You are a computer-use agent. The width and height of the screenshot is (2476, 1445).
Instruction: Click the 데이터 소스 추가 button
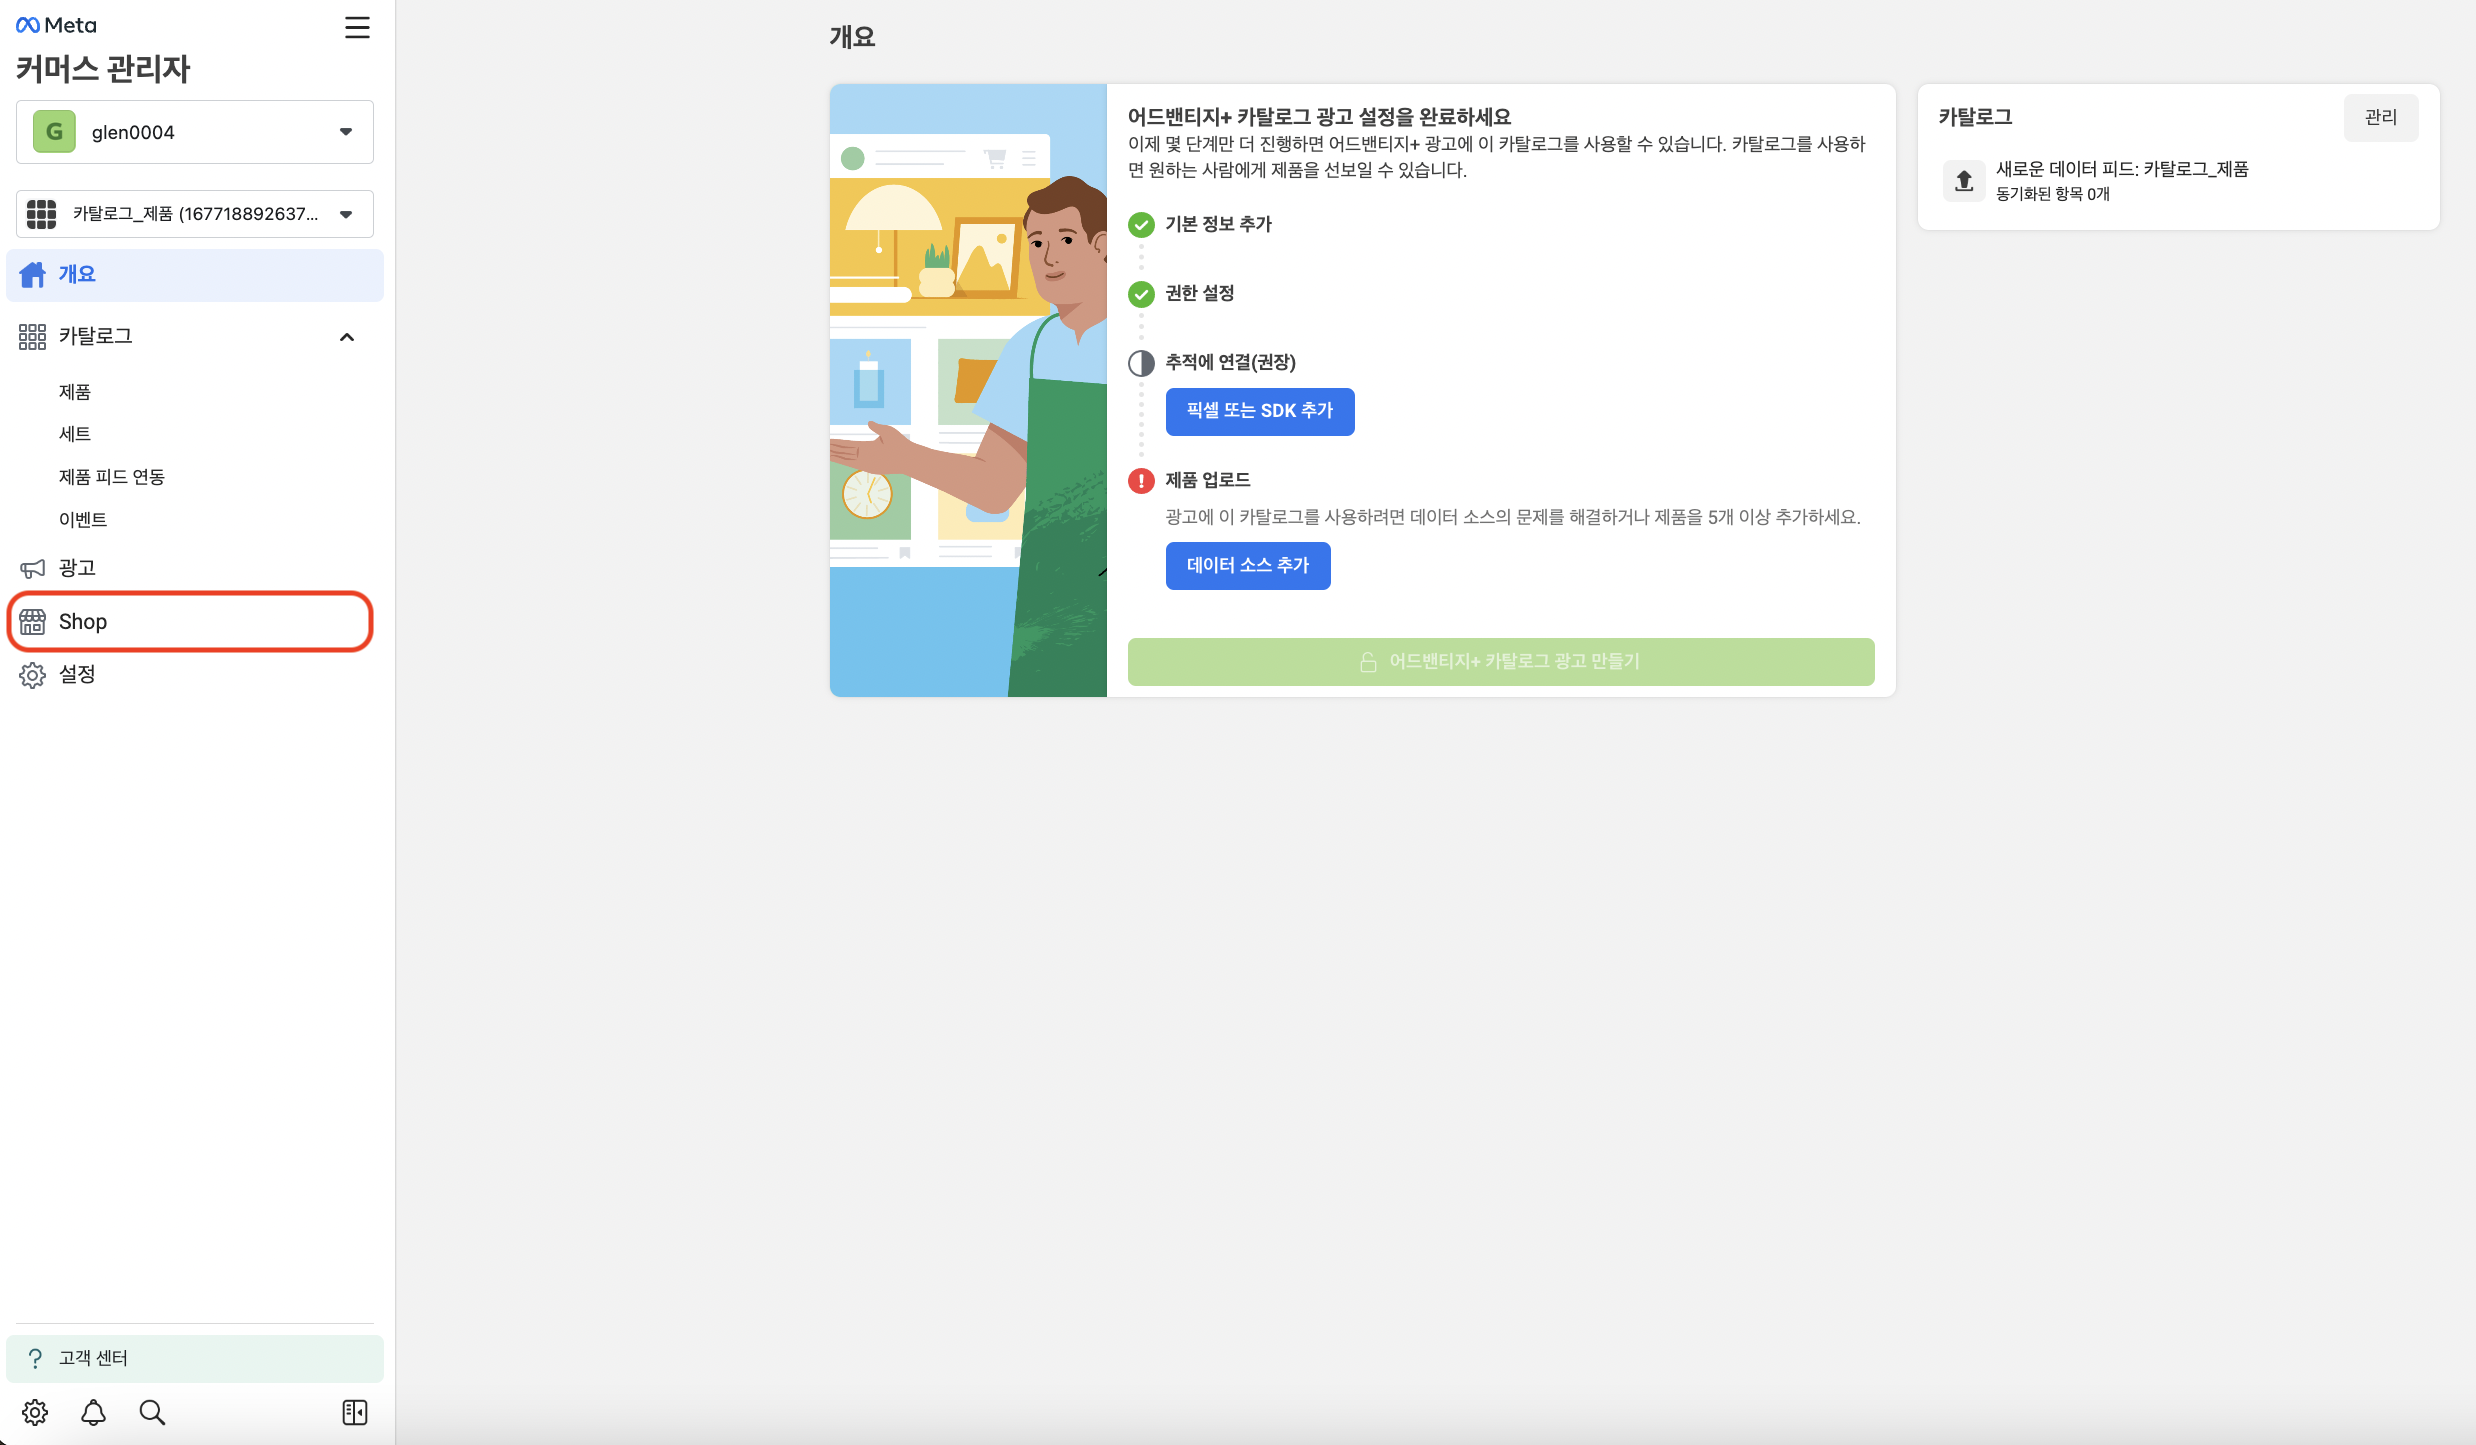[x=1247, y=565]
